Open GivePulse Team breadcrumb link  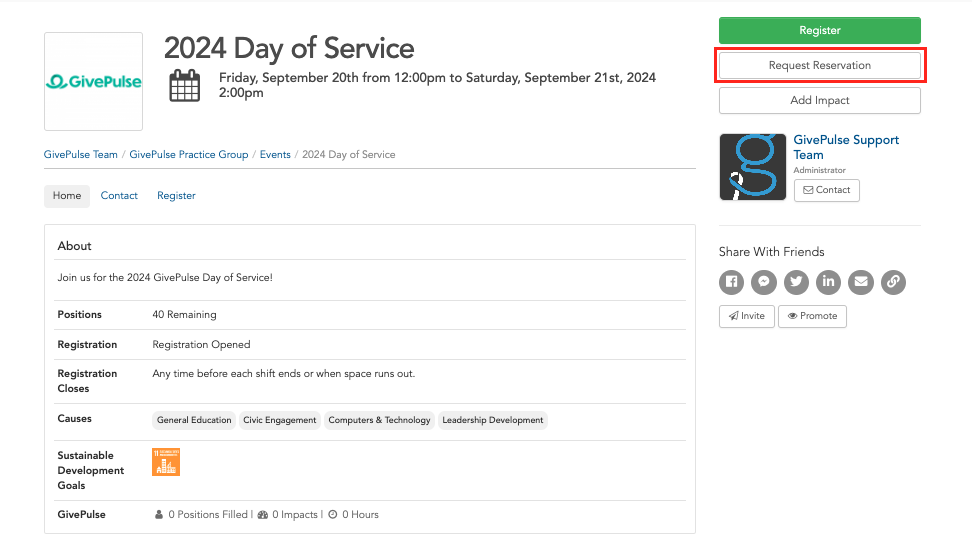[x=81, y=154]
